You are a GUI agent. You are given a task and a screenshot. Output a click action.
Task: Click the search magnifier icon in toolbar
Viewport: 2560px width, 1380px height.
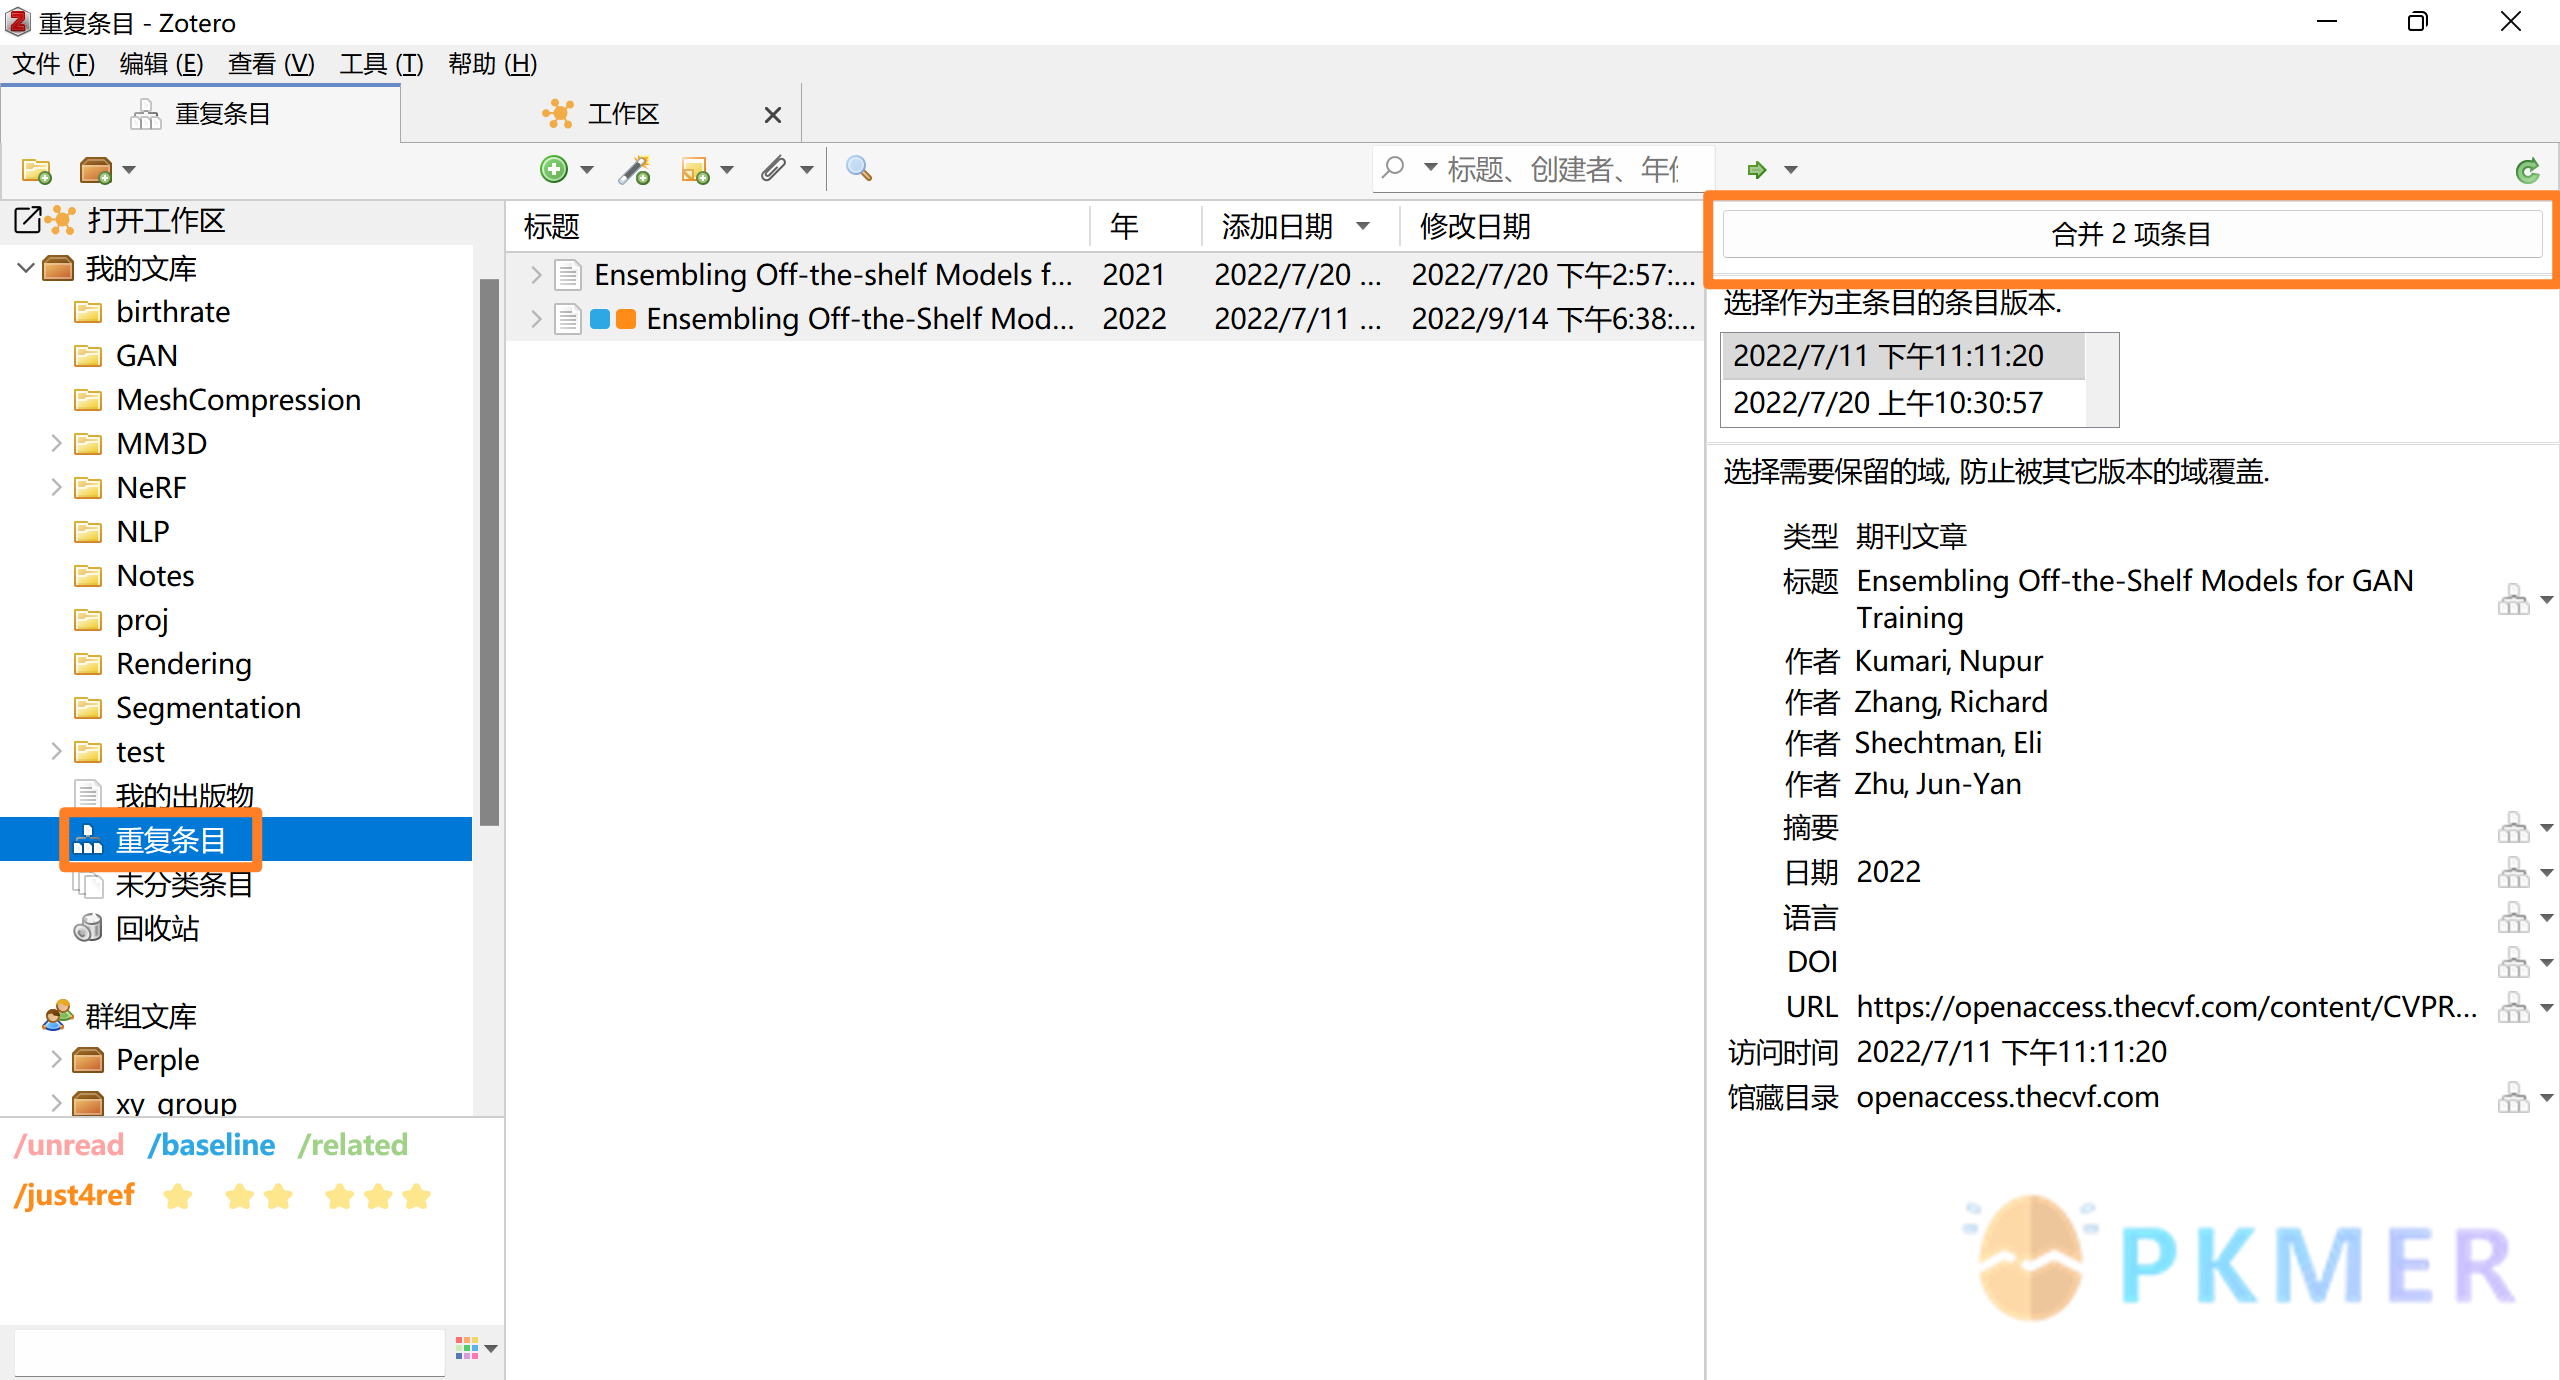click(860, 168)
